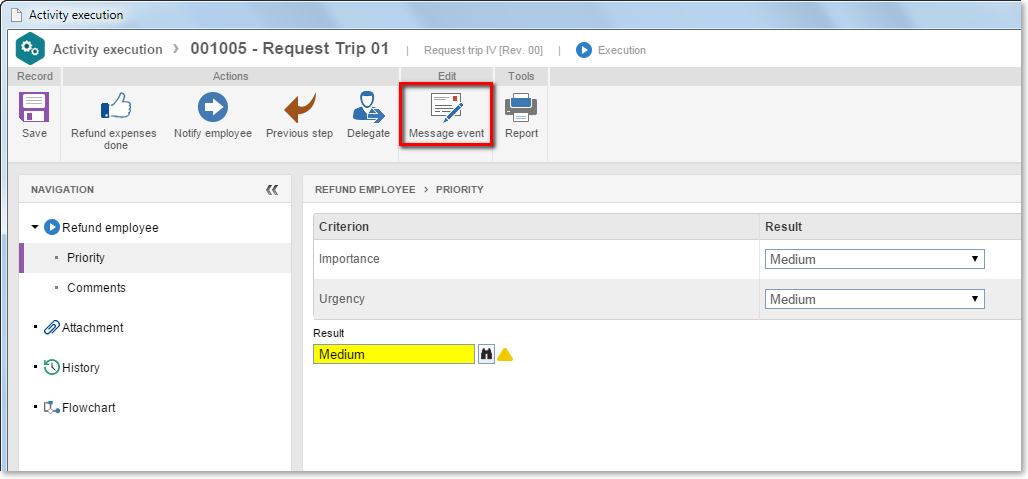
Task: Click the gear hexagon application logo
Action: click(x=30, y=49)
